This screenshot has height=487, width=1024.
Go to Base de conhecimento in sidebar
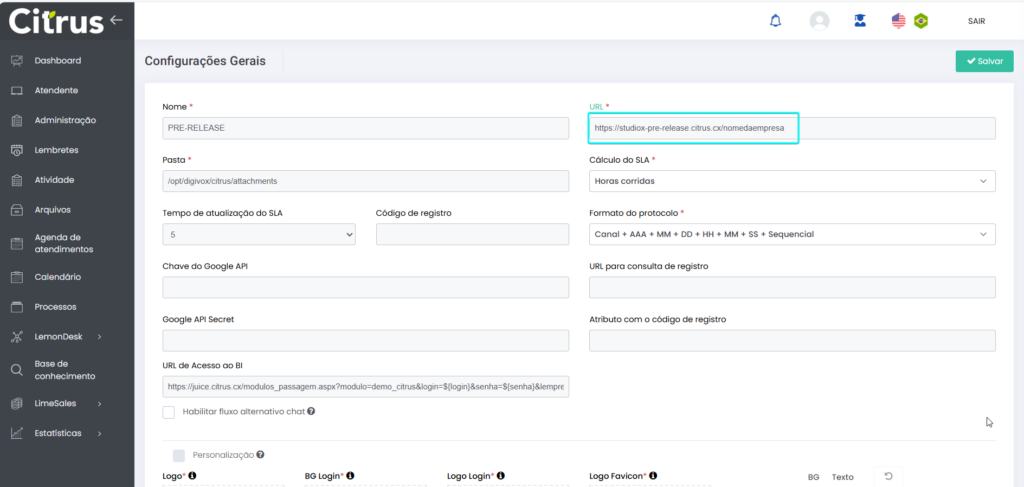coord(64,370)
